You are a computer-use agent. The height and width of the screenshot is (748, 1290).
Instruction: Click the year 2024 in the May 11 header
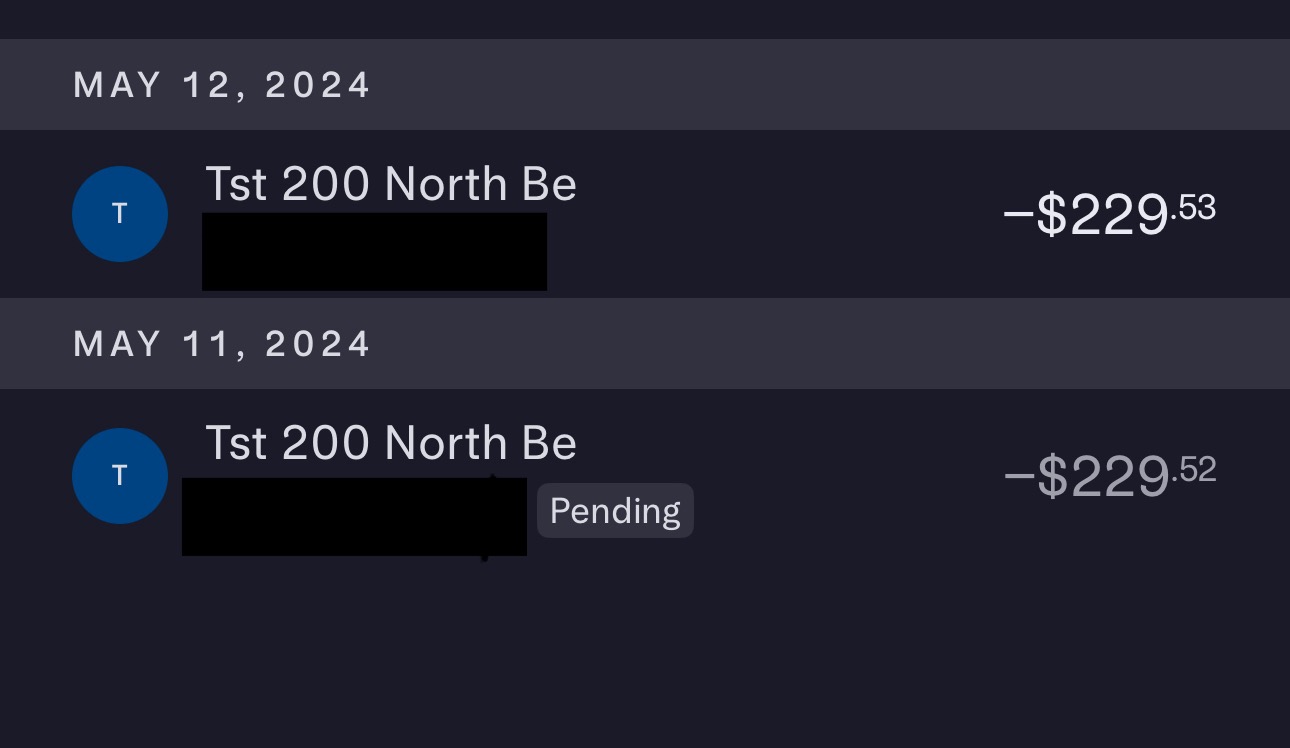318,344
